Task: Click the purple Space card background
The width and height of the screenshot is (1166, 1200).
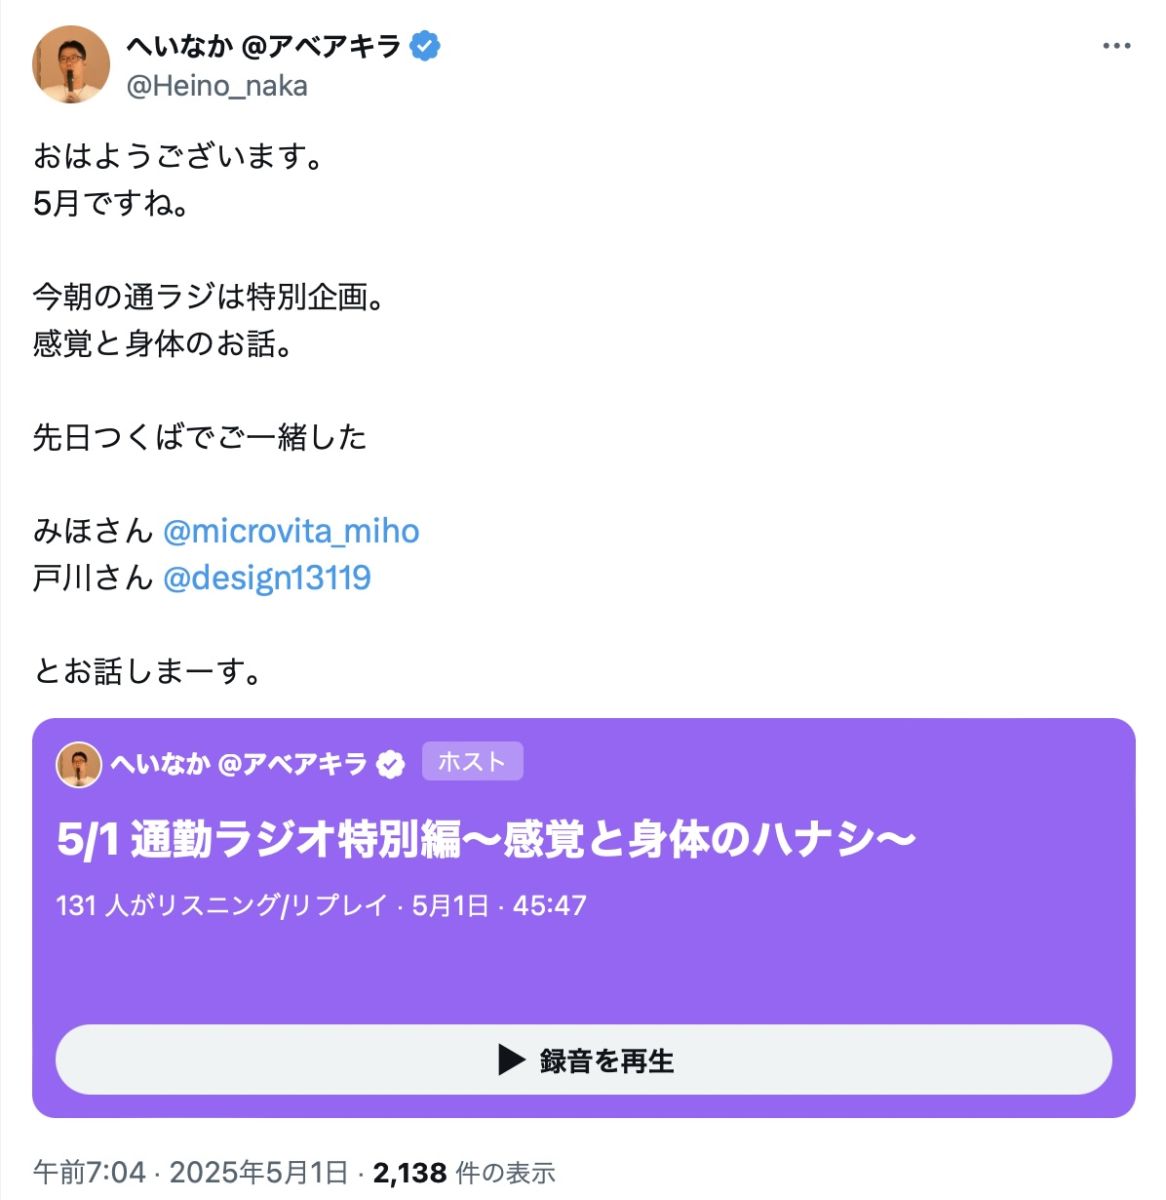Action: (x=584, y=970)
